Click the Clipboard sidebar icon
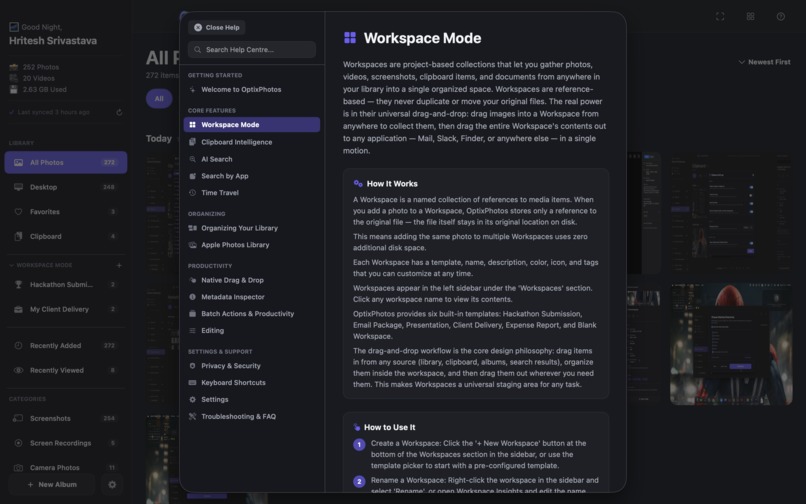Image resolution: width=806 pixels, height=504 pixels. (x=19, y=236)
